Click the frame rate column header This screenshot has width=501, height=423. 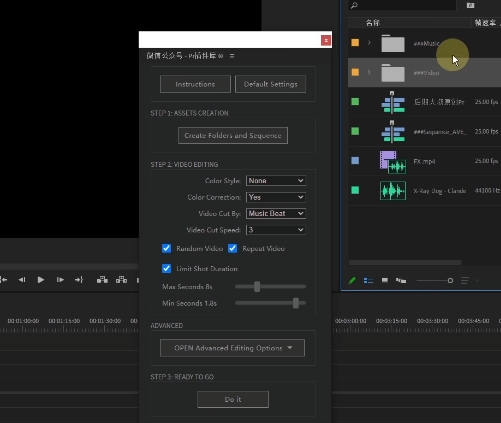(485, 23)
